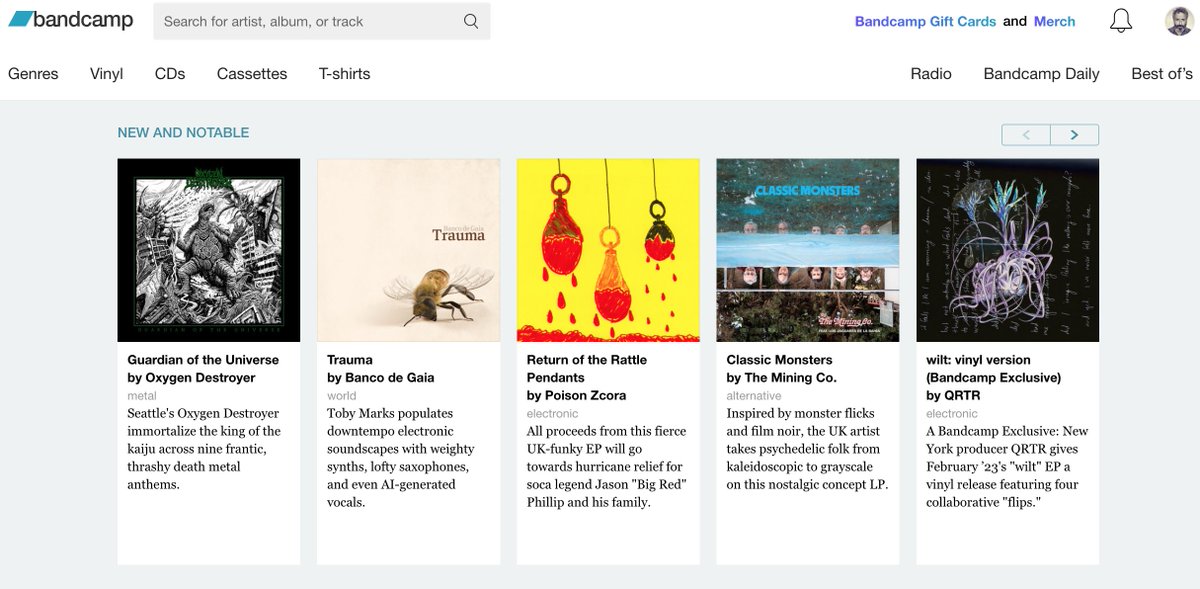Click the Bandcamp logo
1200x589 pixels.
coord(70,20)
